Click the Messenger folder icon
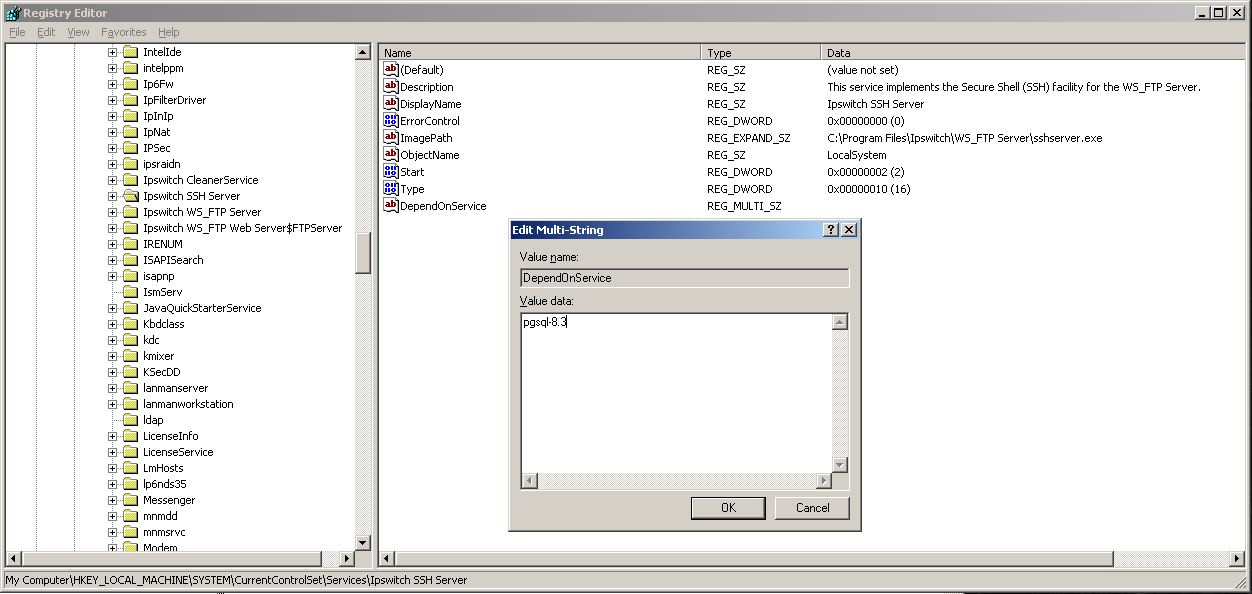Screen dimensions: 1252x594 click(130, 500)
